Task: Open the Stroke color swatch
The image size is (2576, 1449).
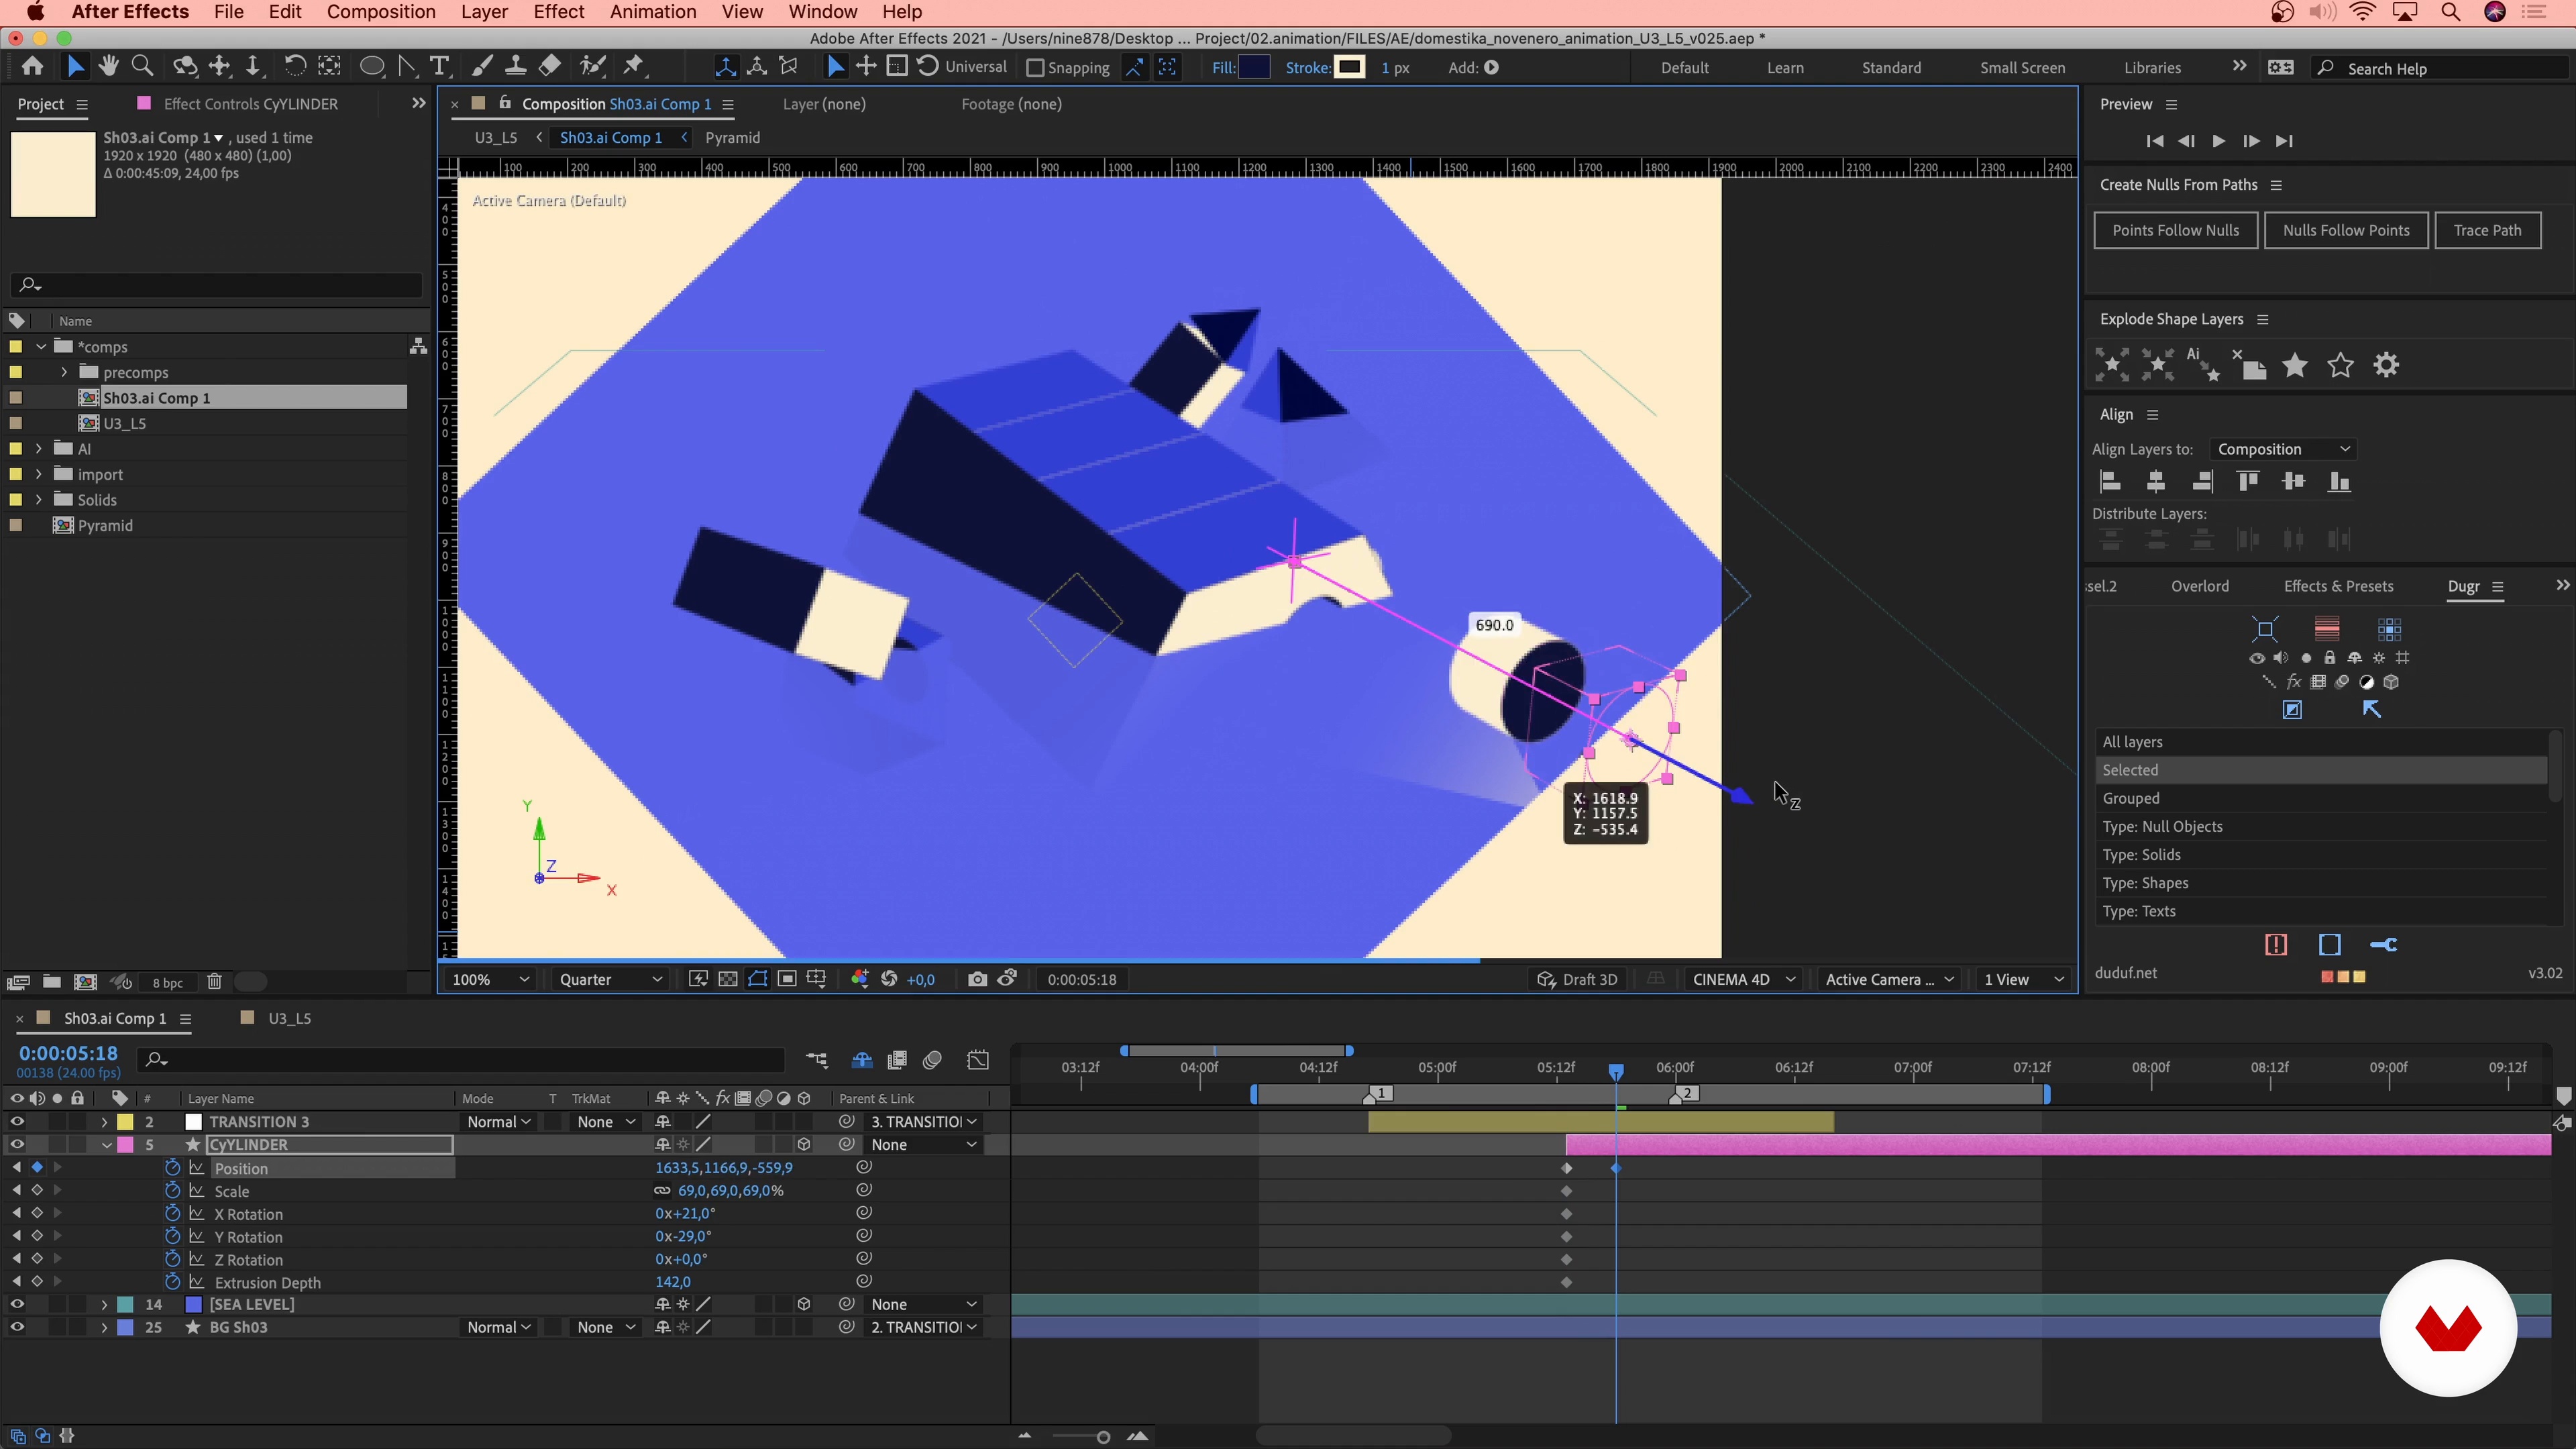Action: pyautogui.click(x=1350, y=67)
